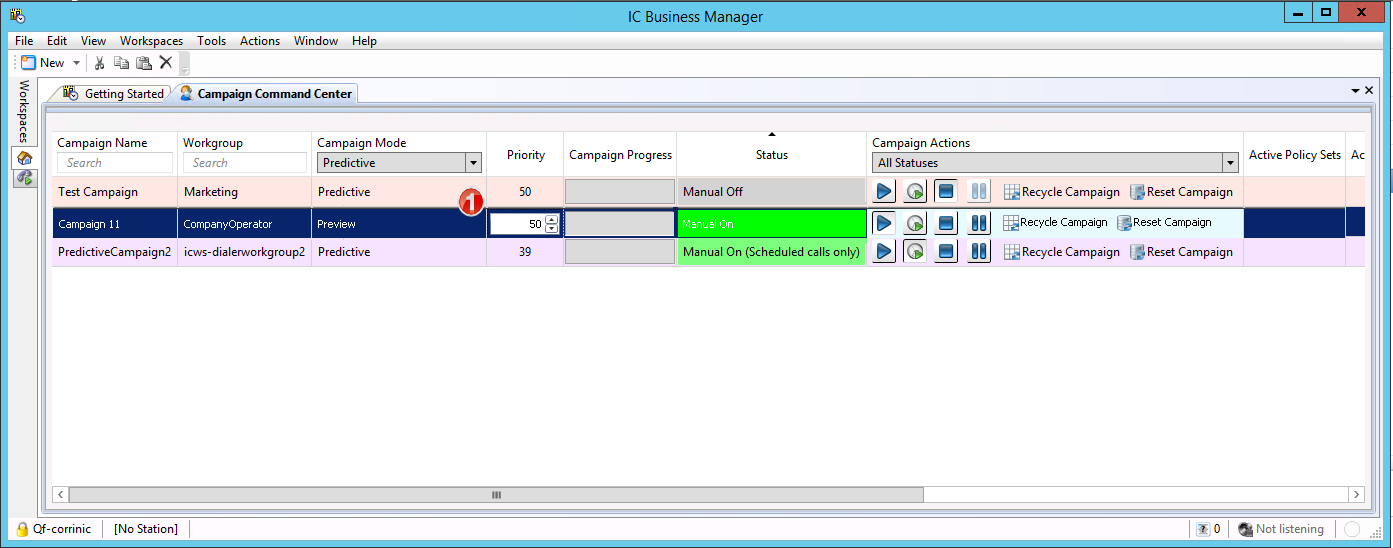Set Campaign 11 to scheduled calls only
Image resolution: width=1393 pixels, height=548 pixels.
tap(915, 223)
